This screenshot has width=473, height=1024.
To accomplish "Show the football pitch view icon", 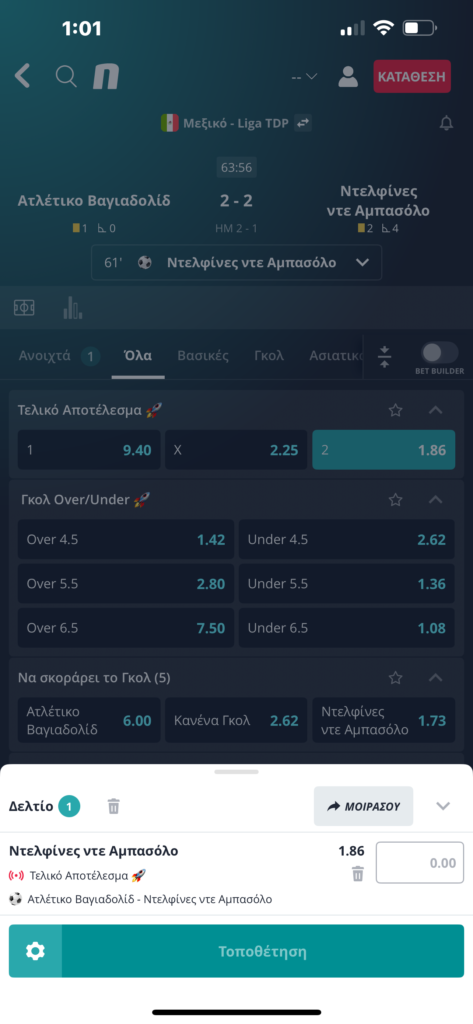I will coord(24,308).
